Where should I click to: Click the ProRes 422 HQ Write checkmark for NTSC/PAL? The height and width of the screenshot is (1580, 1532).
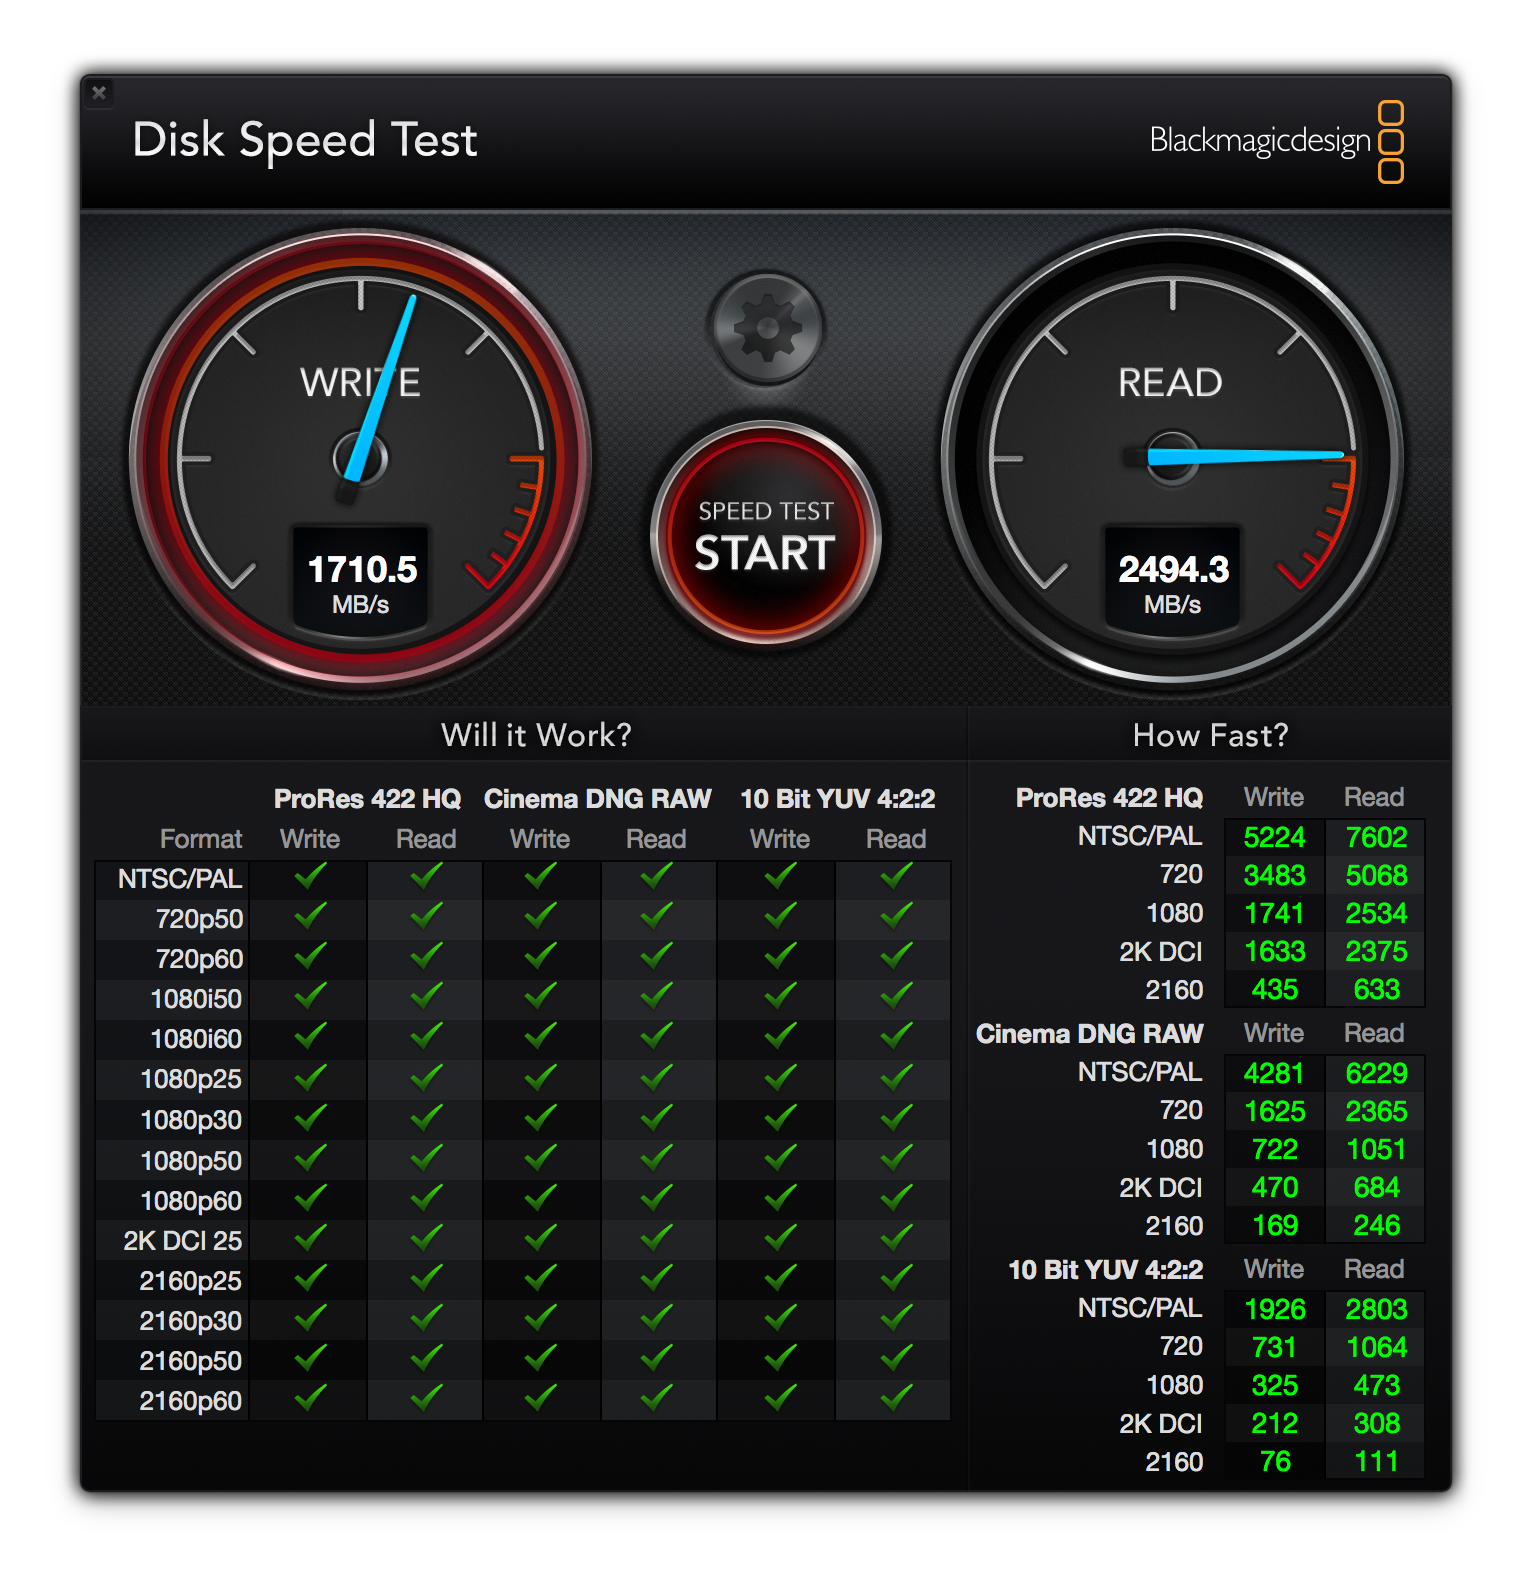tap(310, 877)
